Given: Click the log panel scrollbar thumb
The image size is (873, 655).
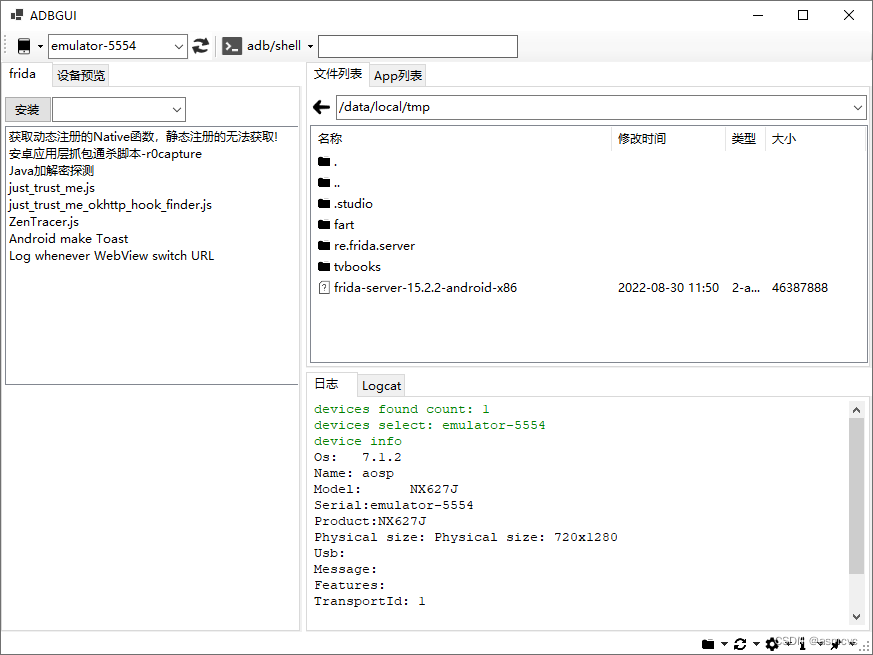Looking at the screenshot, I should point(856,496).
